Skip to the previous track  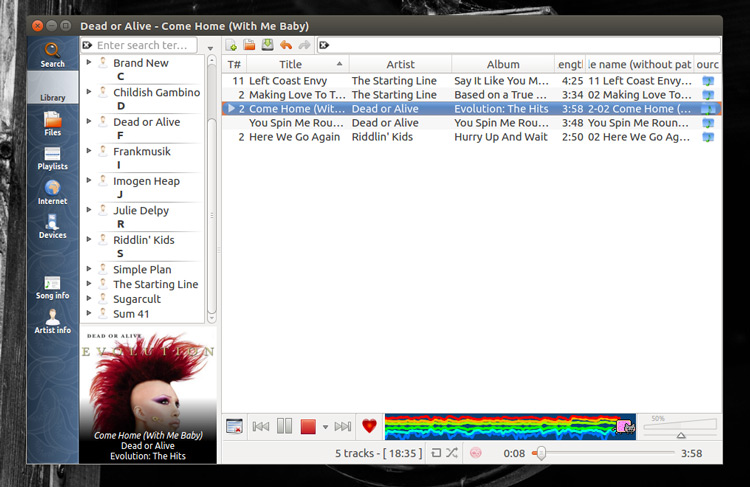pos(261,426)
